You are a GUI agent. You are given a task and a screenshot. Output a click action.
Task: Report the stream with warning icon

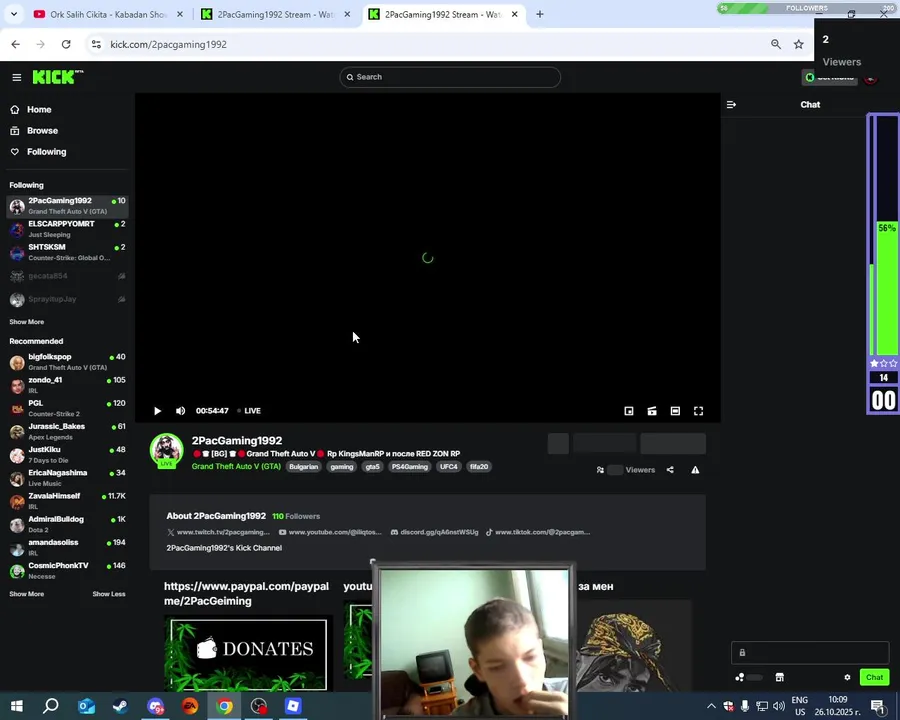(695, 470)
